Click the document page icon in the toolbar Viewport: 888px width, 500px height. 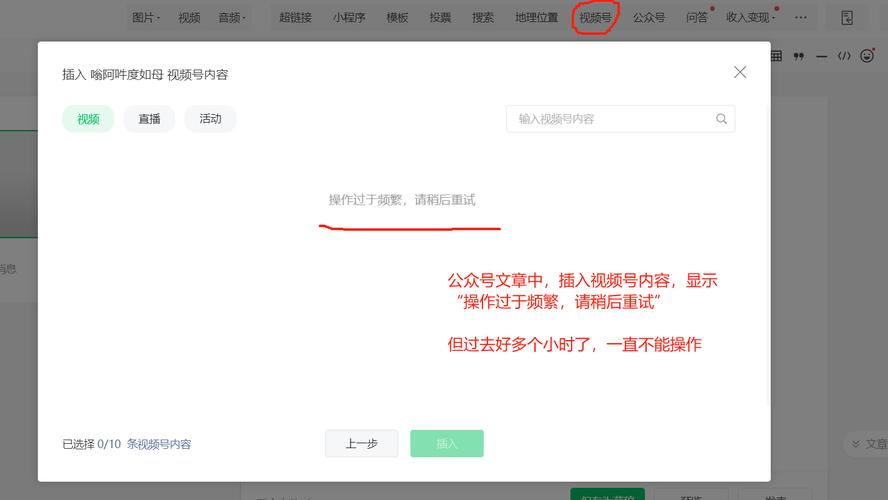pos(847,18)
